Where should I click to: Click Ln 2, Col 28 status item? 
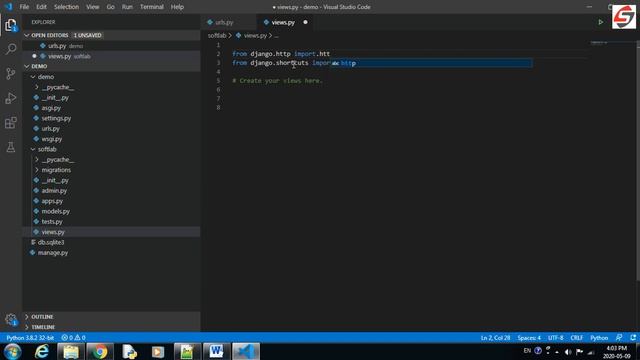coord(496,338)
